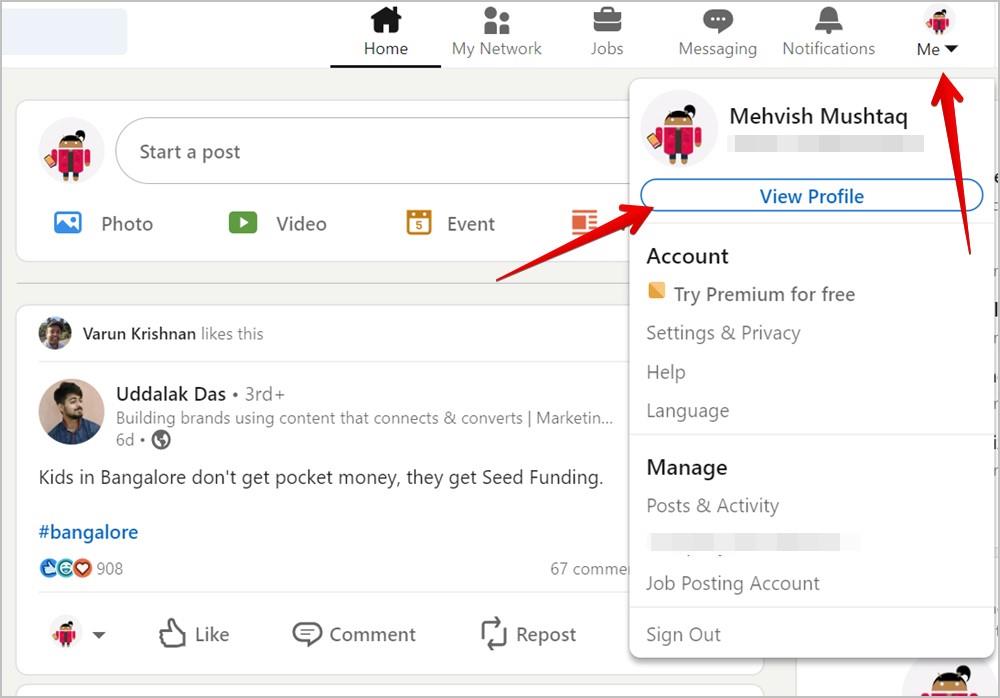Click the Event calendar icon
Image resolution: width=1000 pixels, height=698 pixels.
tap(419, 223)
